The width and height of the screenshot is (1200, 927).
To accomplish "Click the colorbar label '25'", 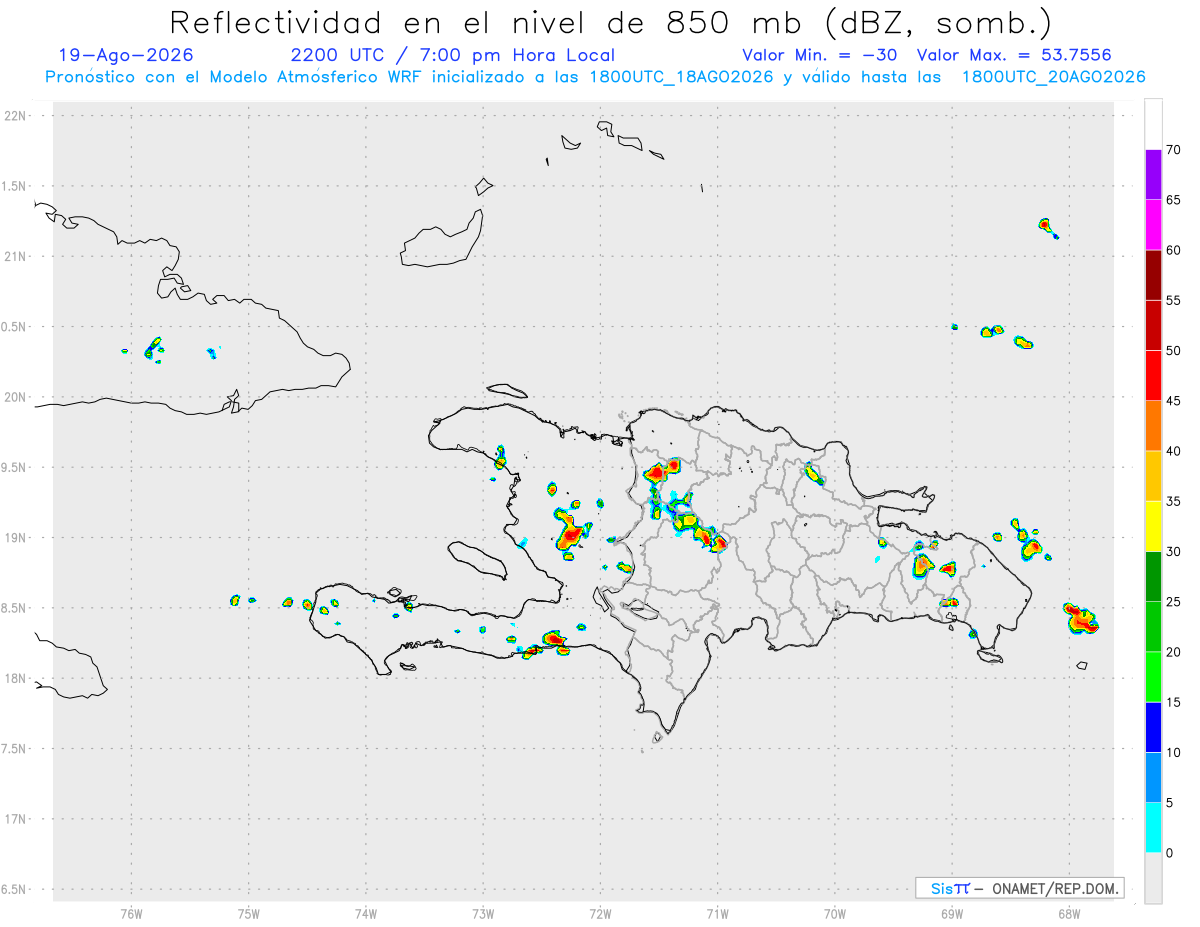I will click(x=1173, y=602).
